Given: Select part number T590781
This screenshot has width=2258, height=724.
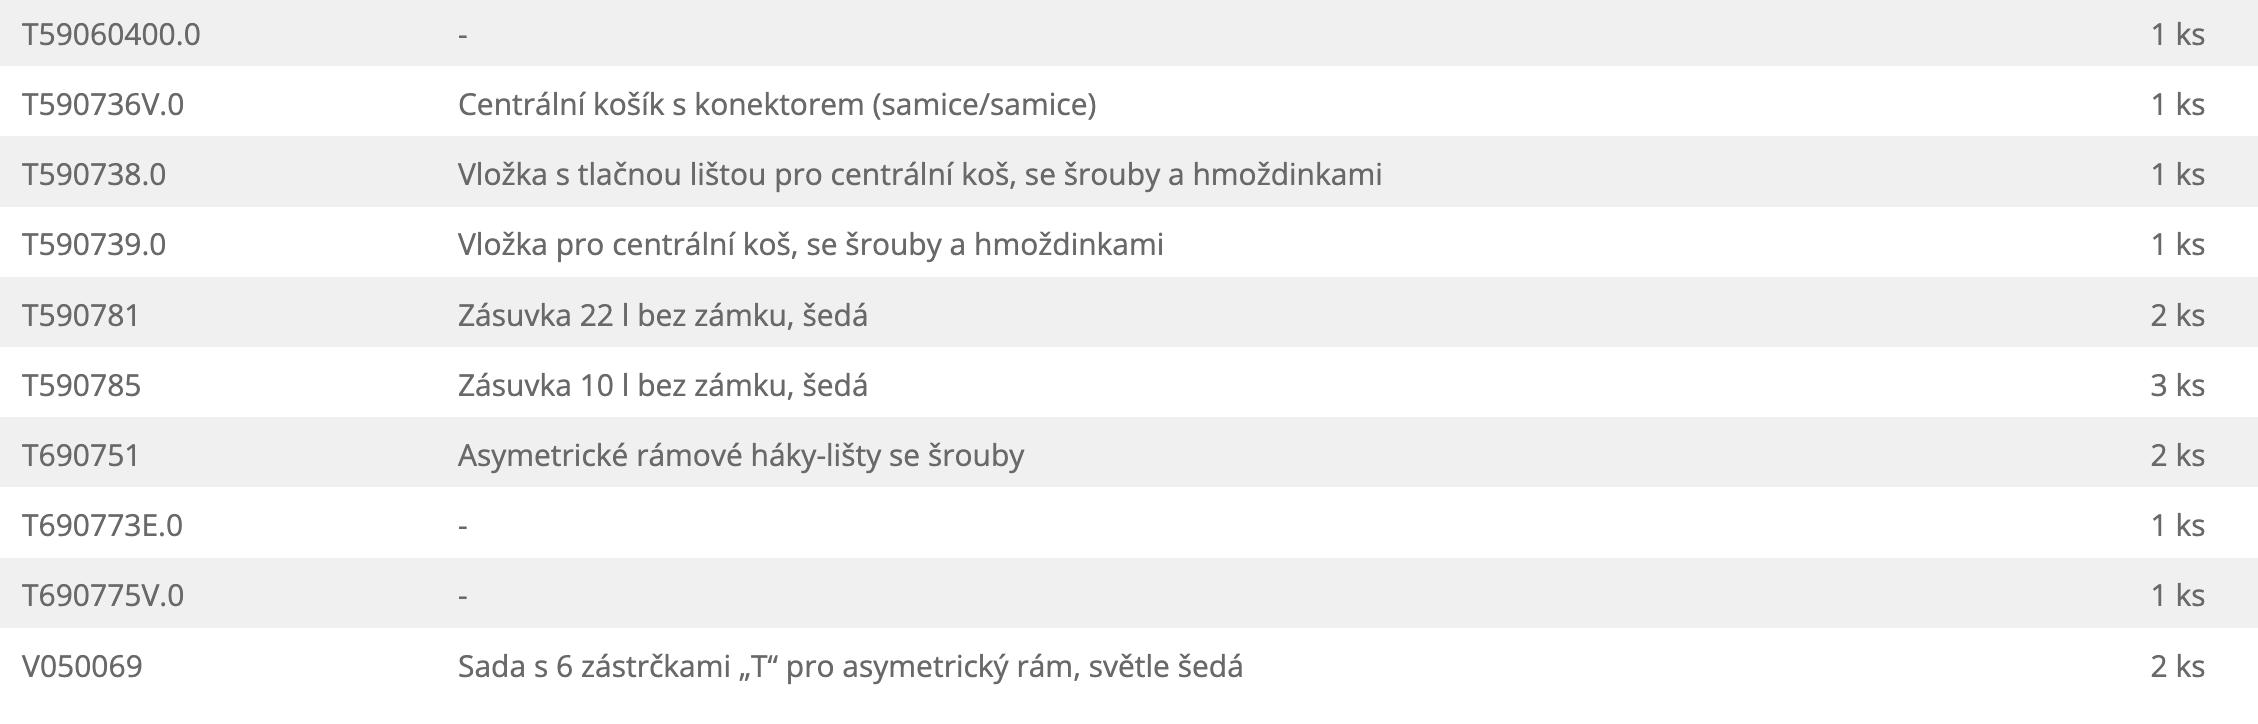Looking at the screenshot, I should (x=81, y=316).
